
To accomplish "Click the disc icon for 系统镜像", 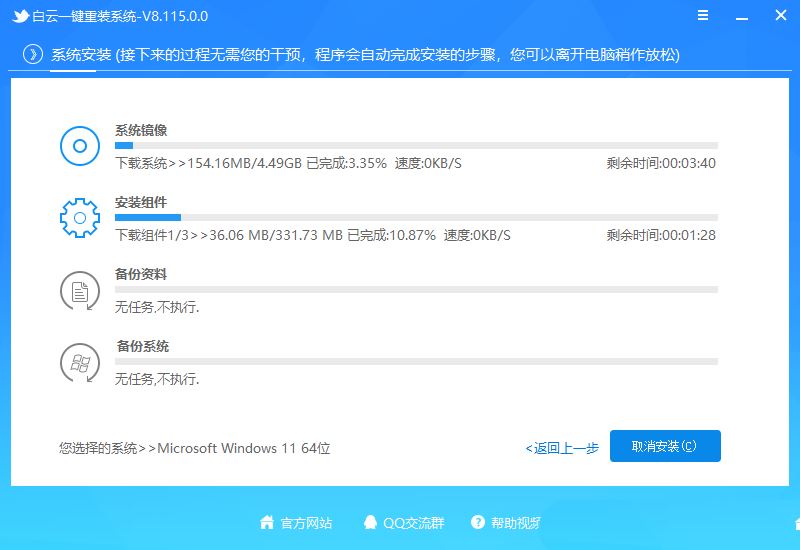I will click(80, 146).
